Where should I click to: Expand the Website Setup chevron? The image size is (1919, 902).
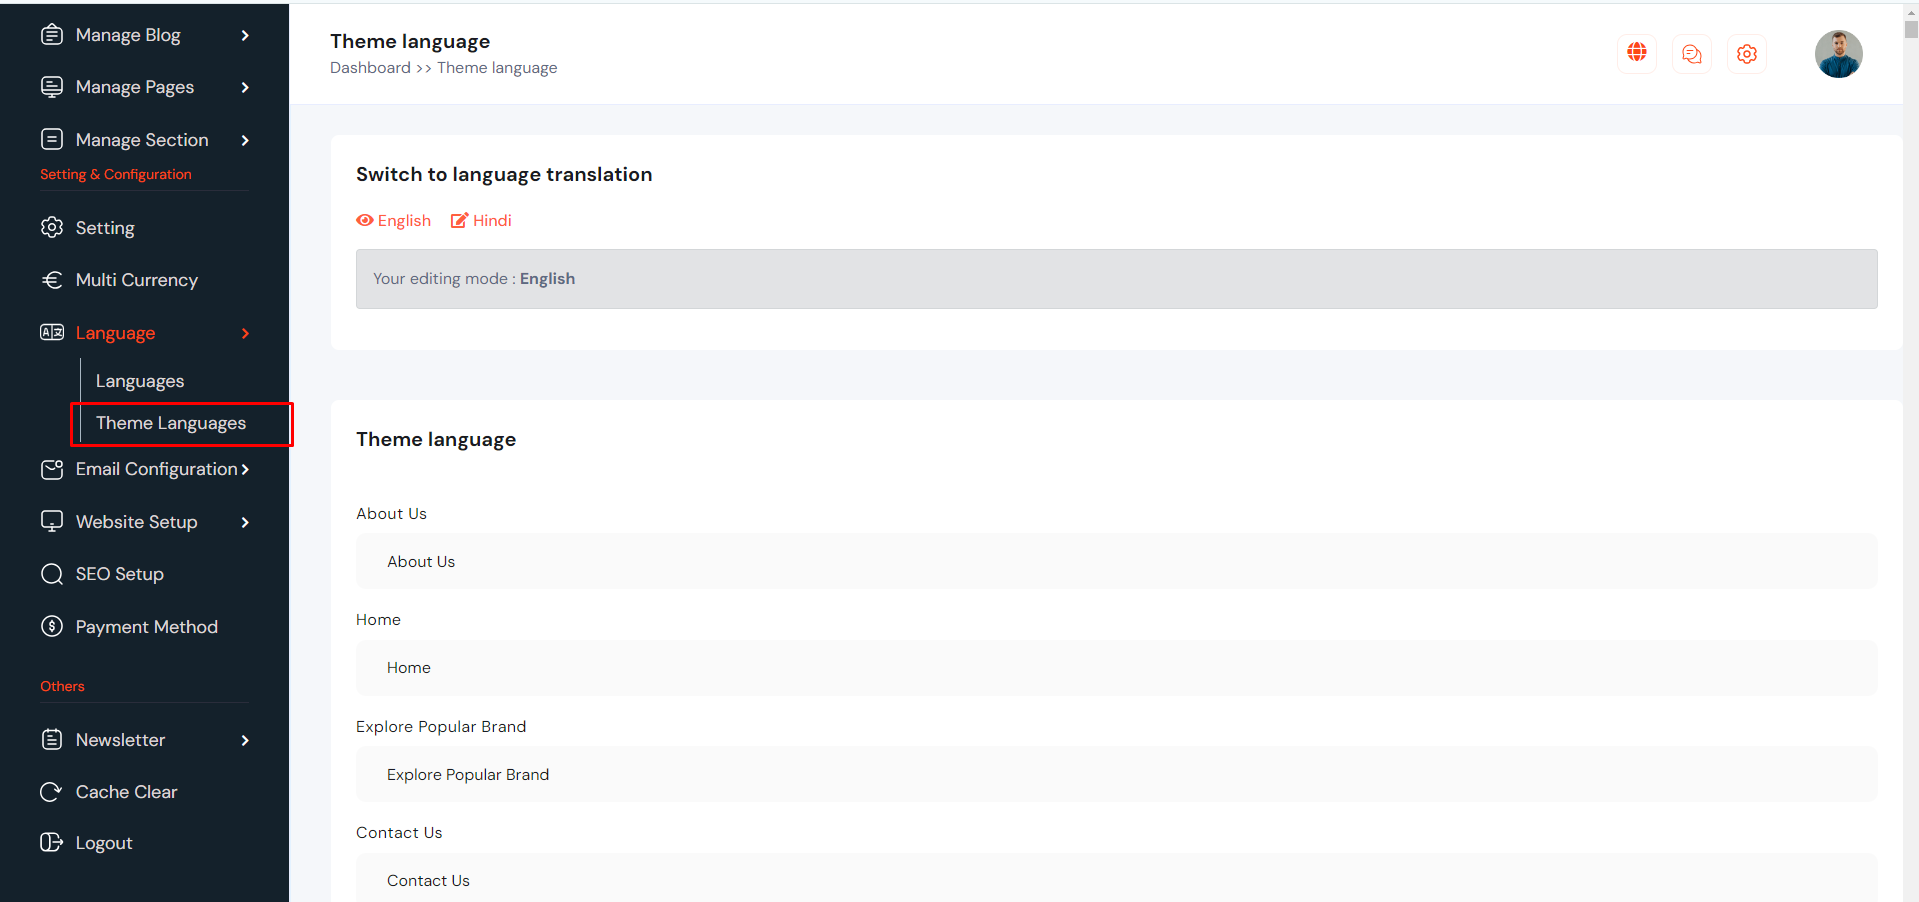point(245,522)
